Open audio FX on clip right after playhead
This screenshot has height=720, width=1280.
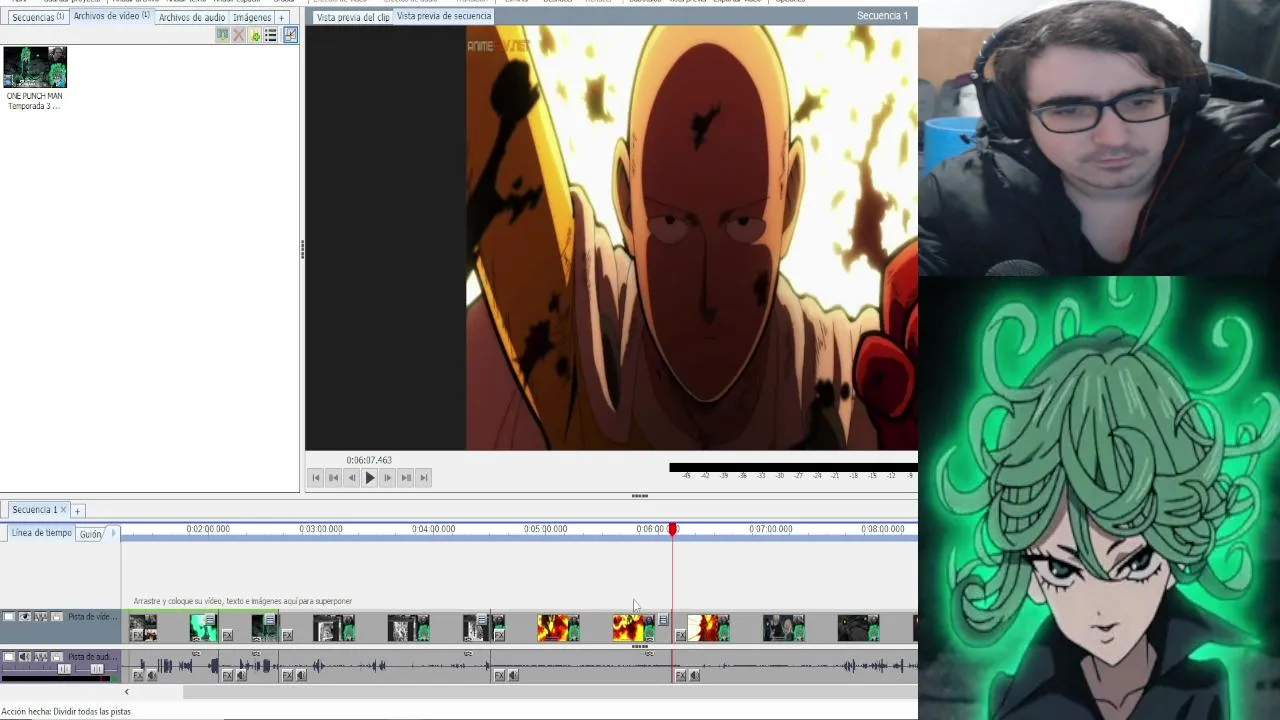point(680,675)
